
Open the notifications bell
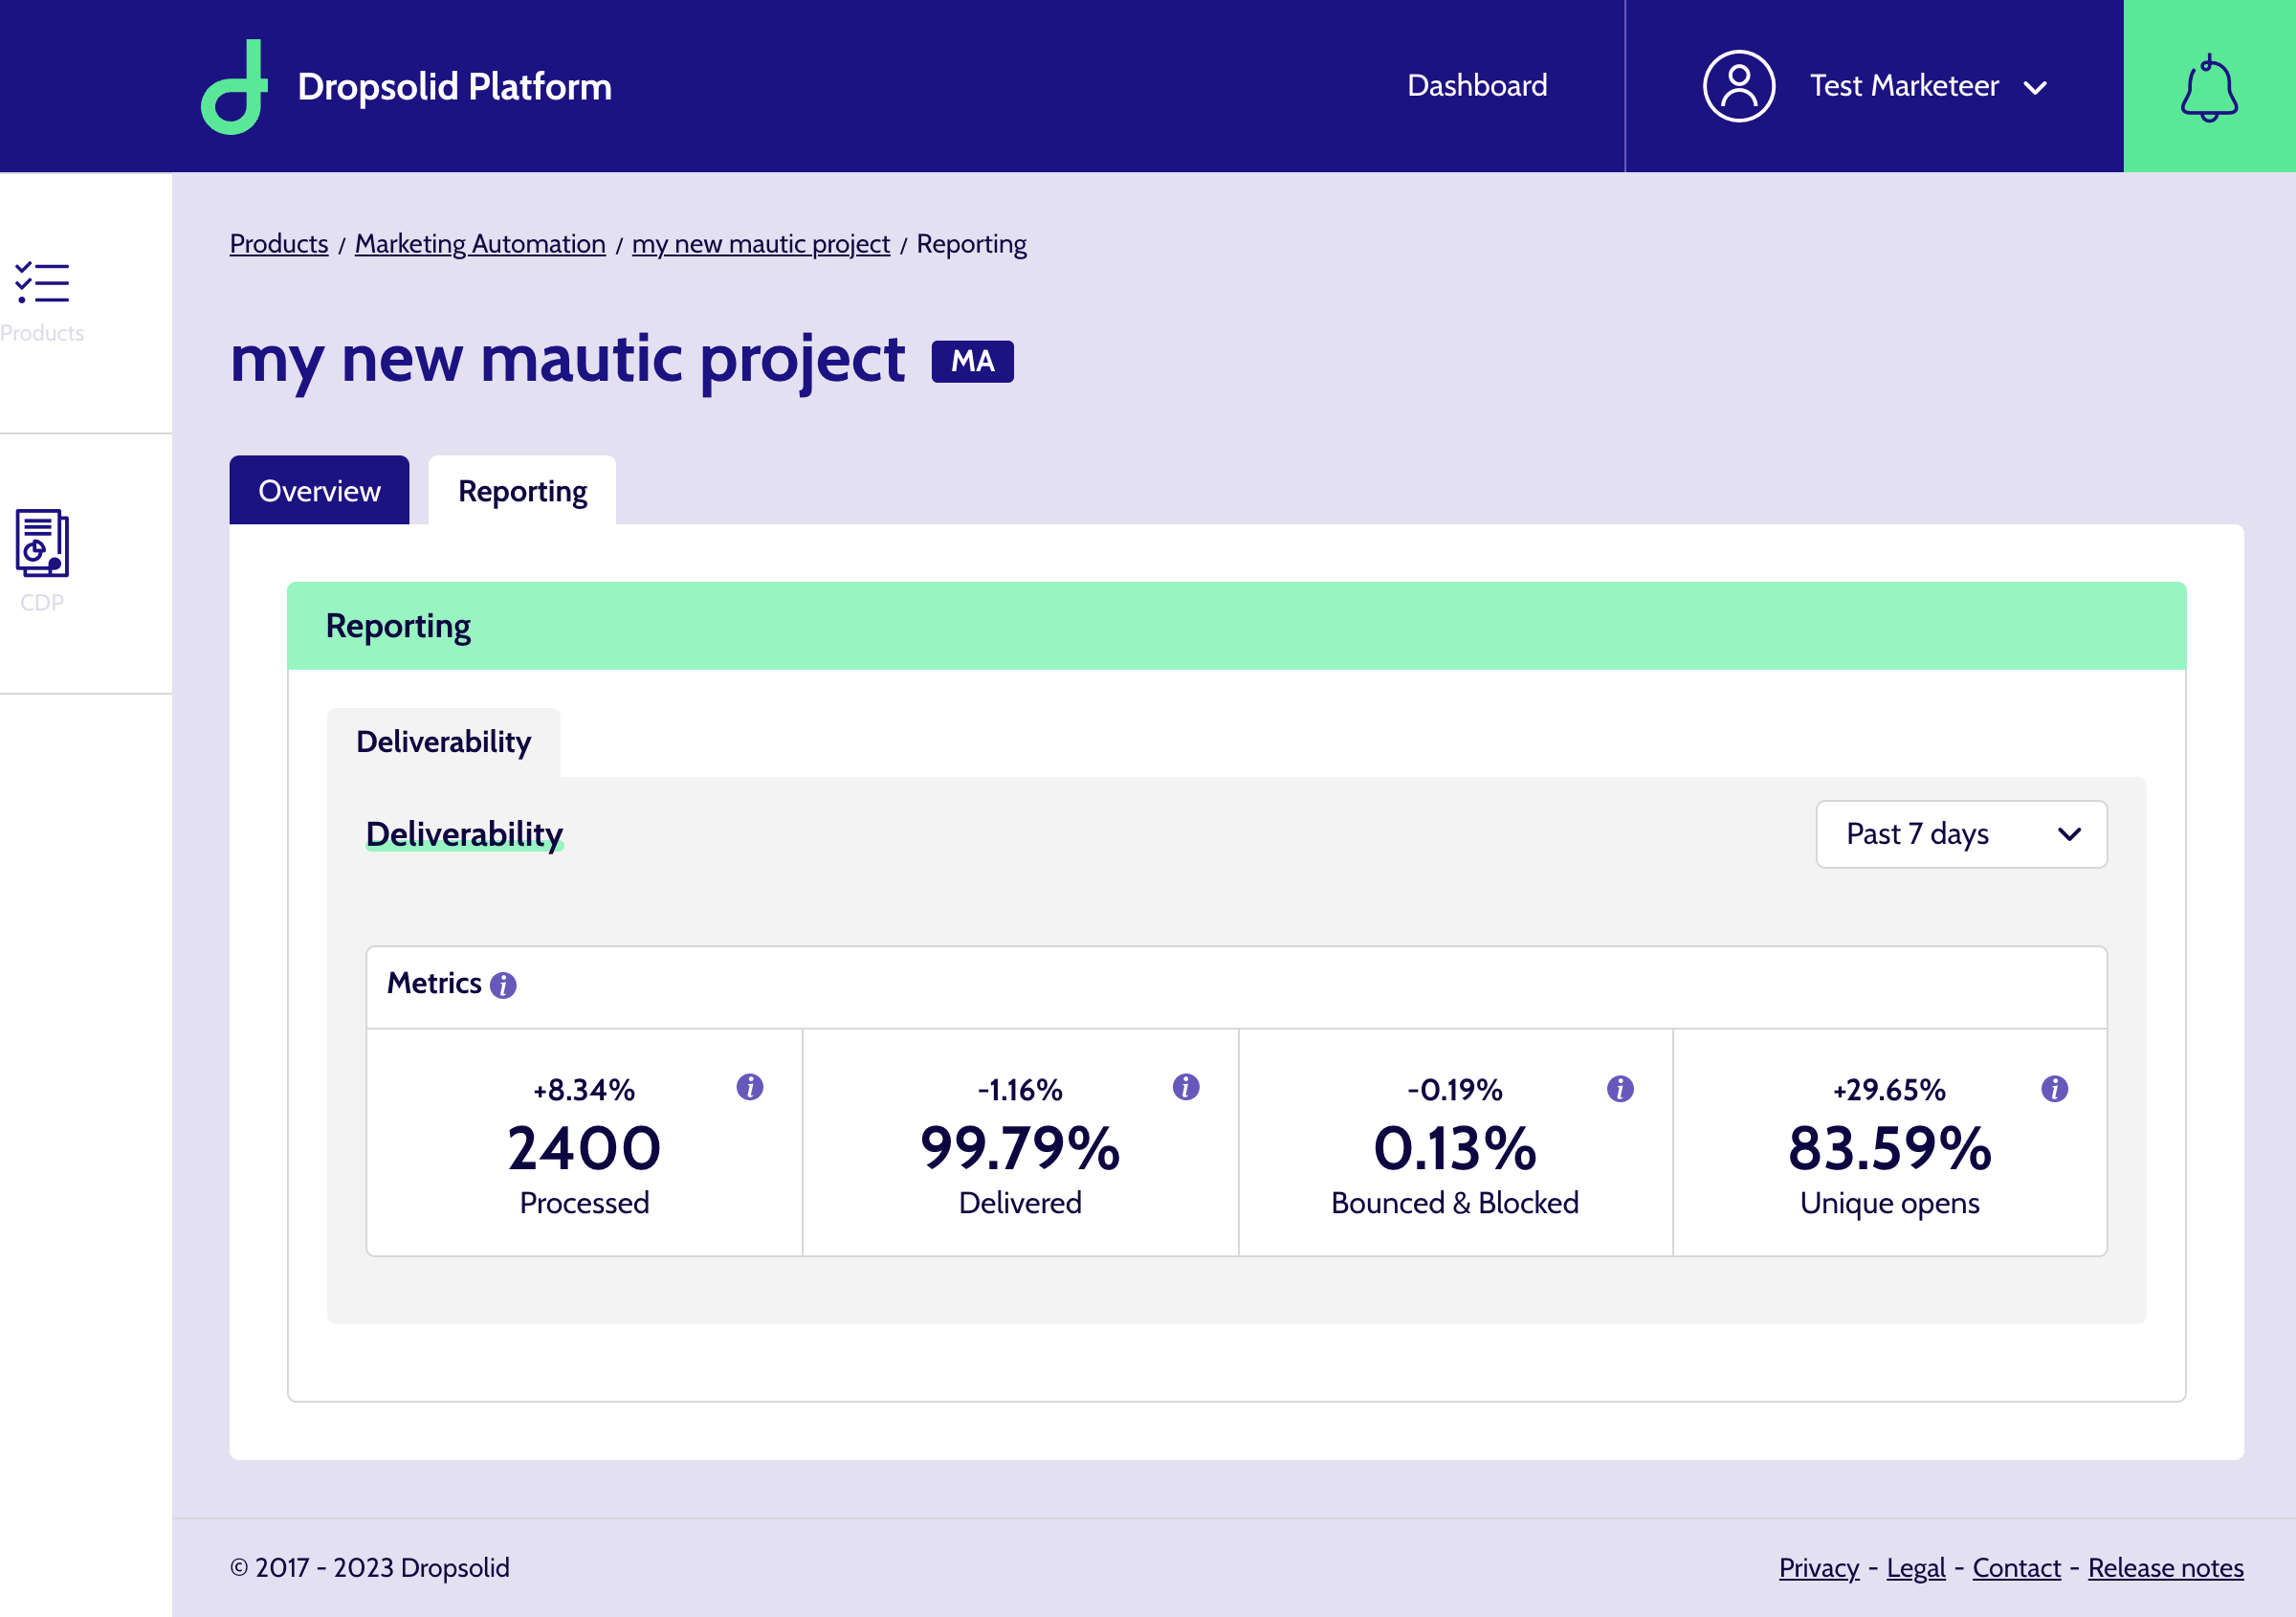tap(2208, 88)
